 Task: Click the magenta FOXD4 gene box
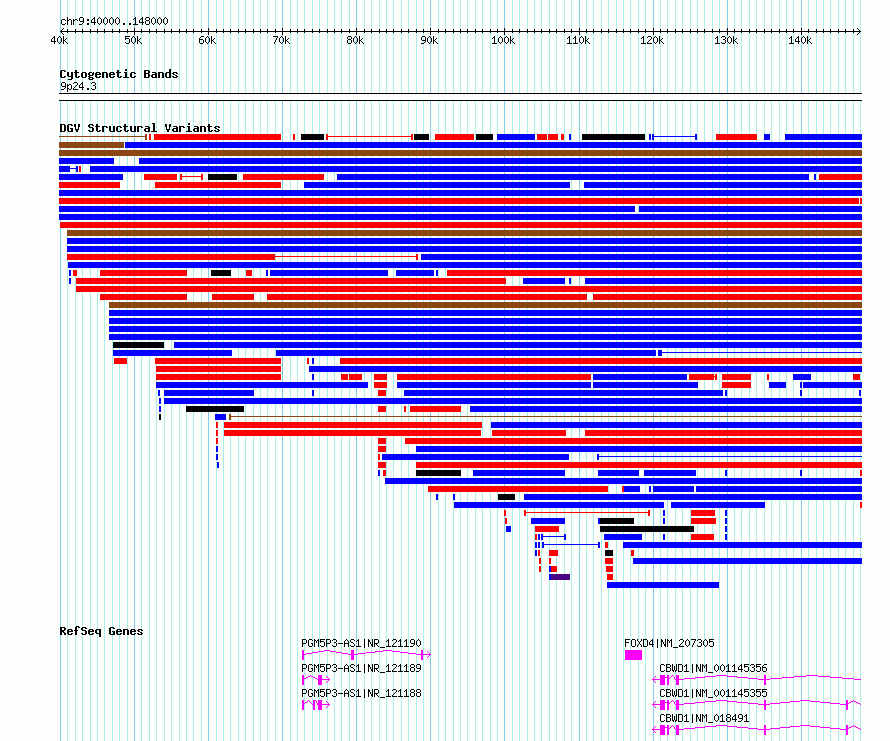(633, 655)
